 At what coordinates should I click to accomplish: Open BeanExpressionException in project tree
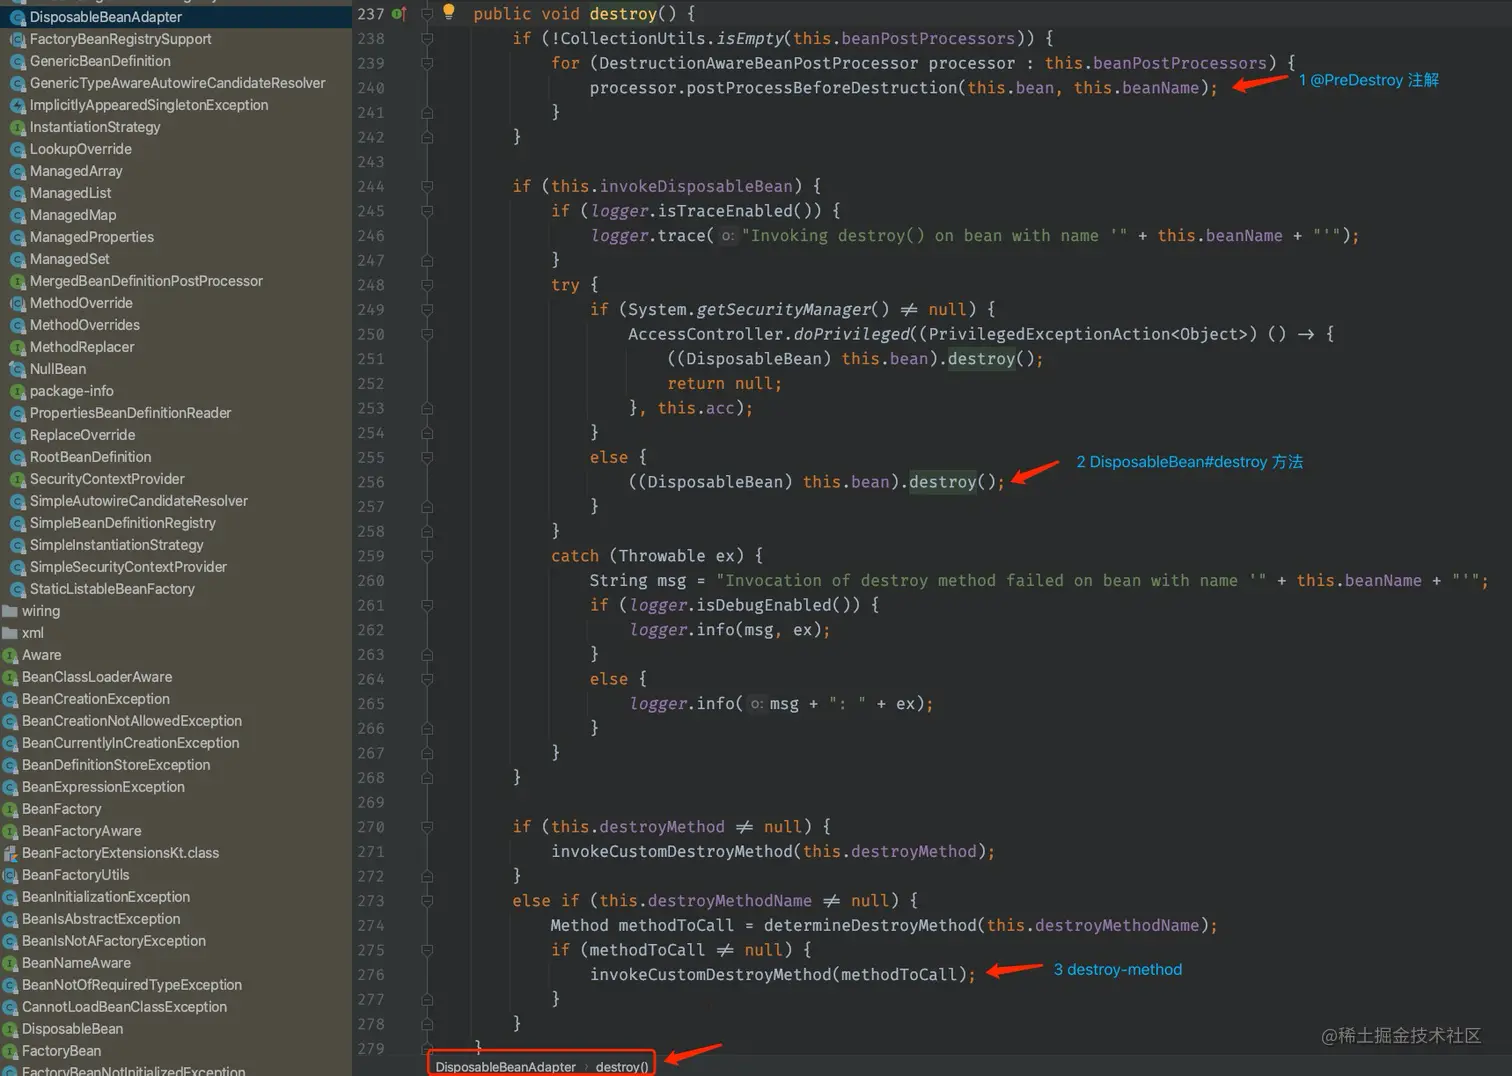coord(104,787)
